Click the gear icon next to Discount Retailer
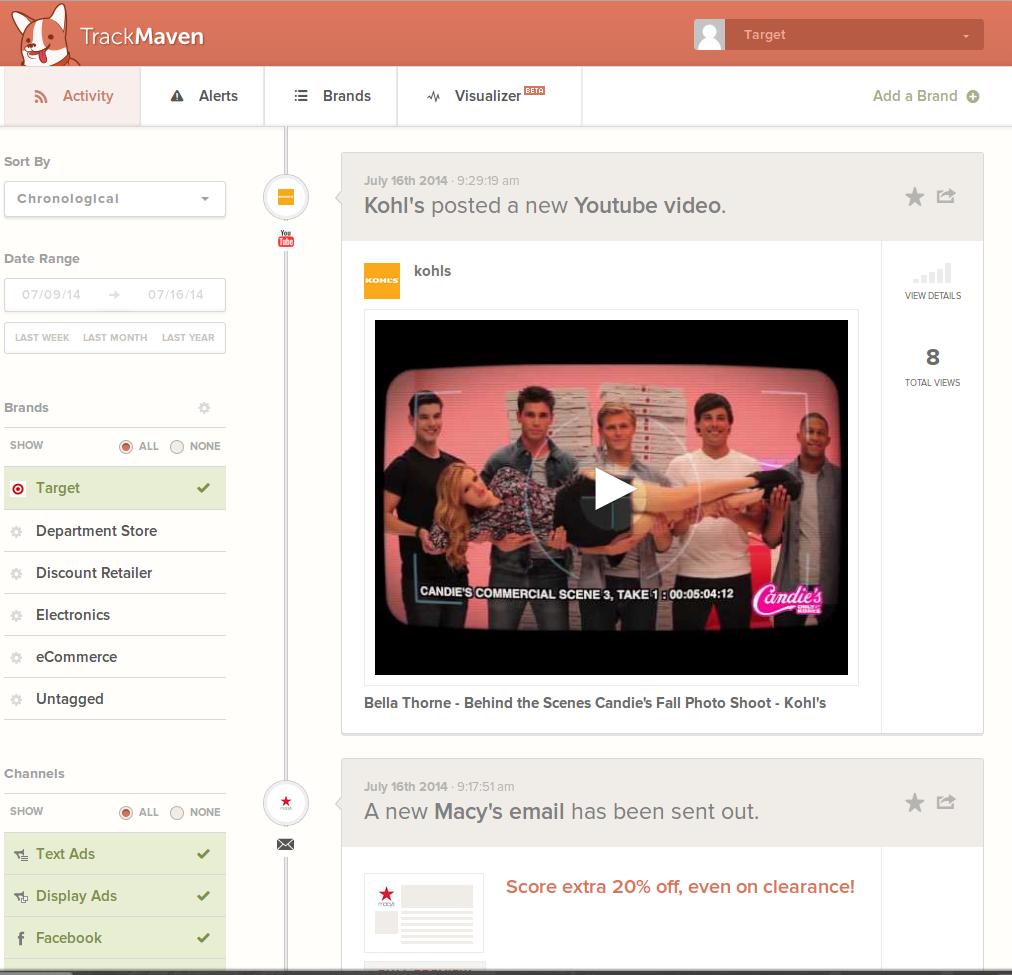 point(17,574)
